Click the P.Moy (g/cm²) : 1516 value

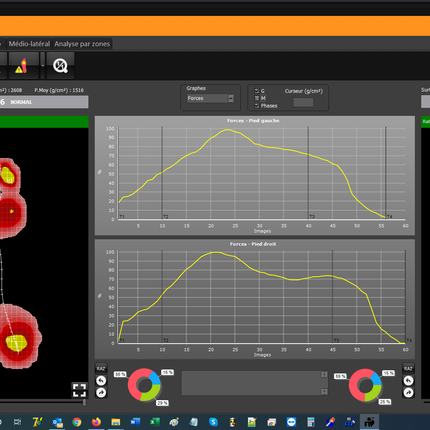(59, 90)
